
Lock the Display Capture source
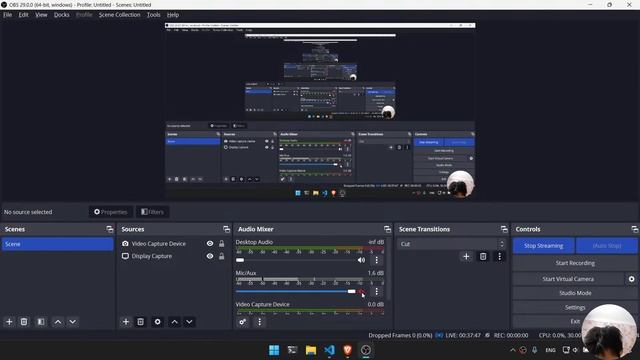point(221,256)
